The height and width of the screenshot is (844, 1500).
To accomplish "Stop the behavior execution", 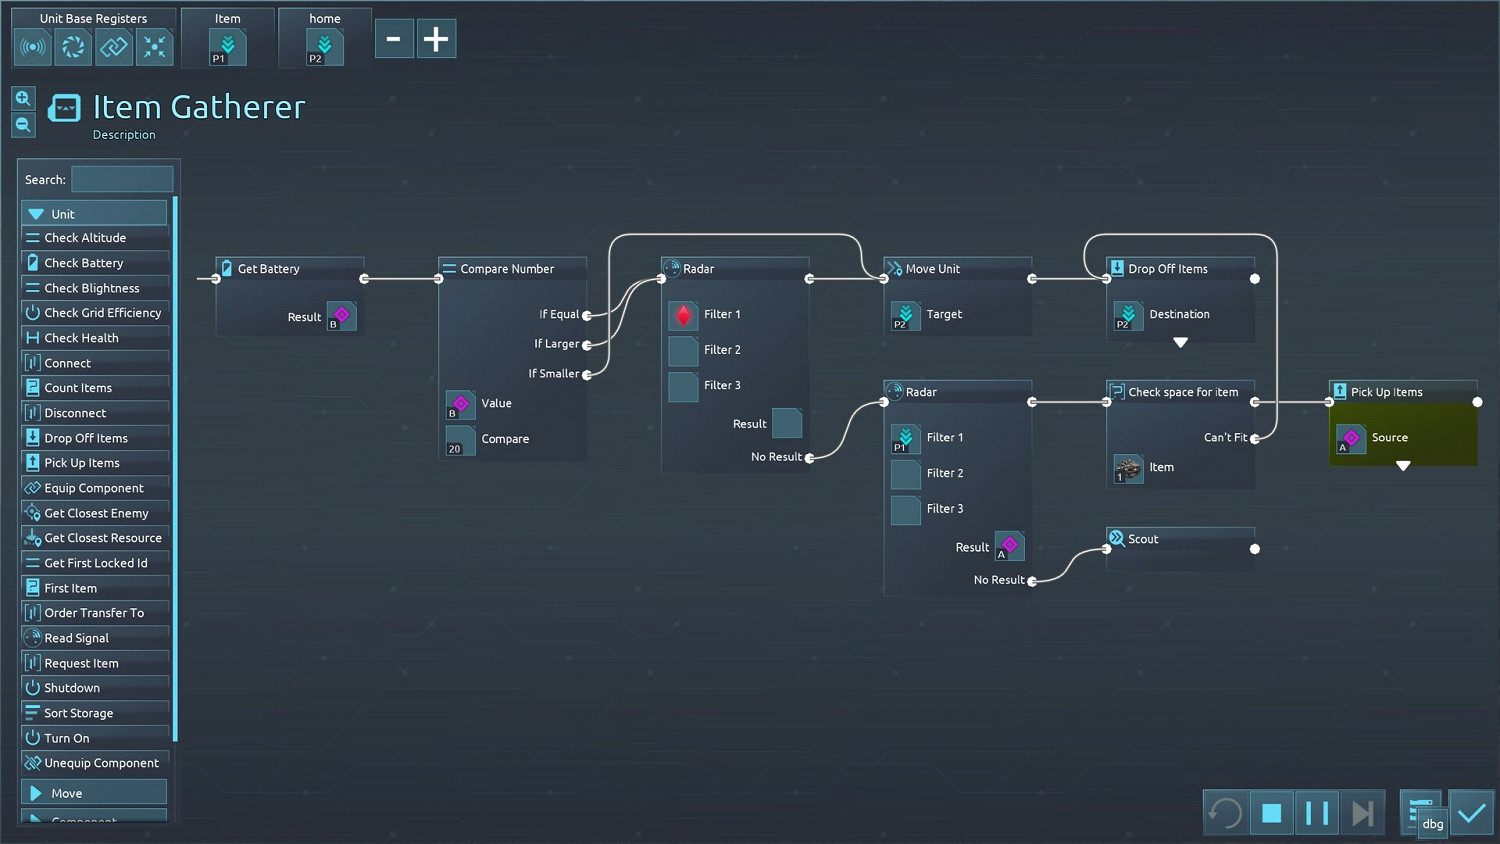I will click(1271, 813).
